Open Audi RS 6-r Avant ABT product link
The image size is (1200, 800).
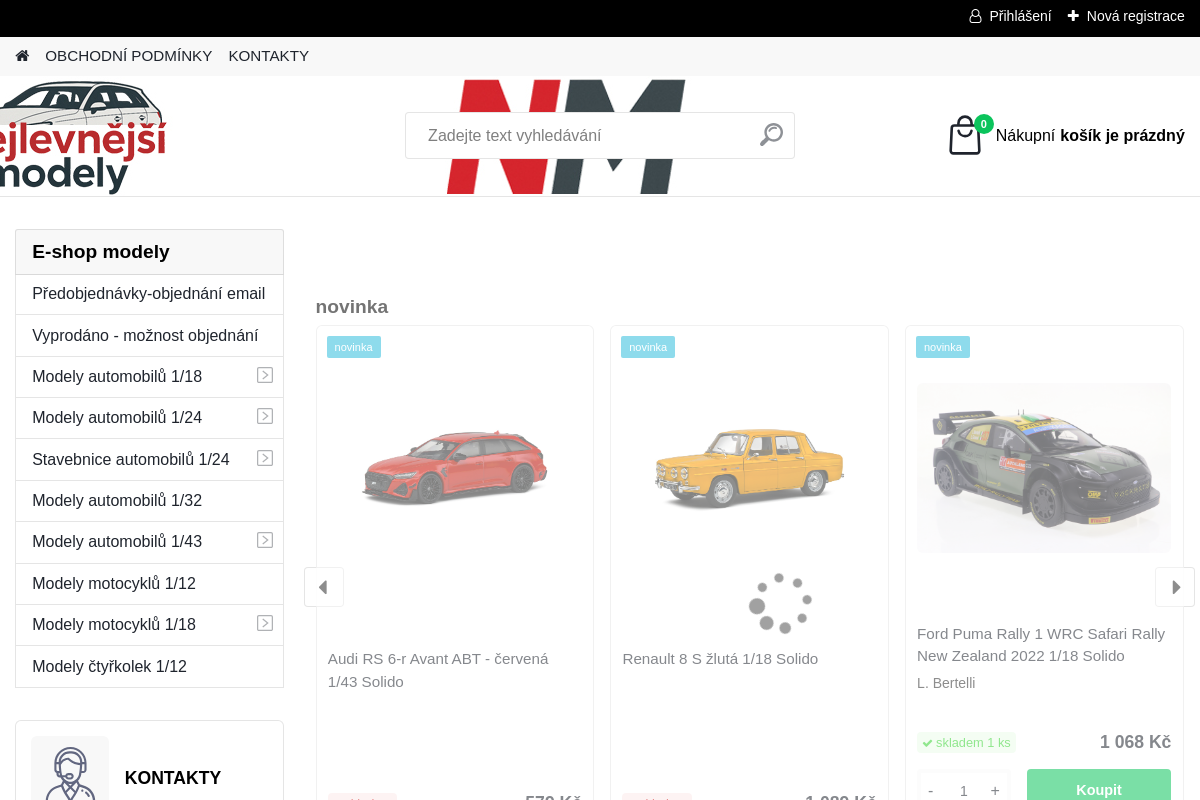pyautogui.click(x=438, y=670)
